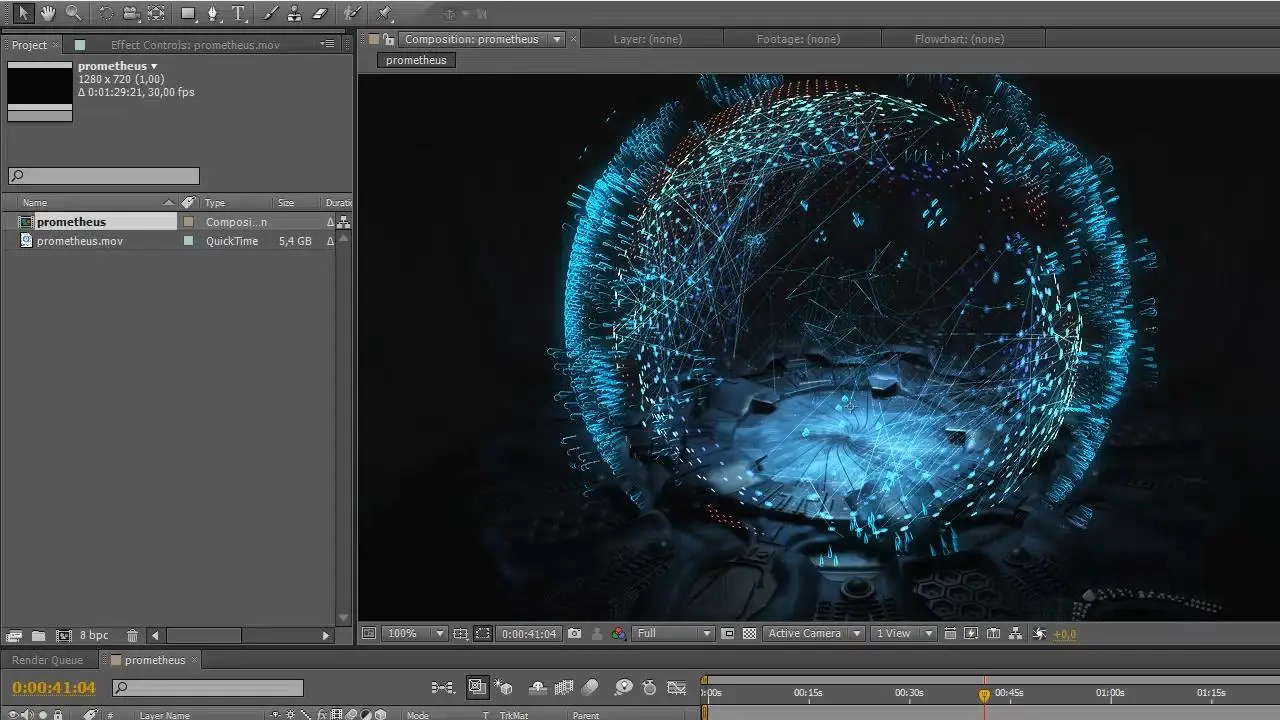Viewport: 1280px width, 720px height.
Task: Enable Motion Blur for all layers
Action: 590,687
